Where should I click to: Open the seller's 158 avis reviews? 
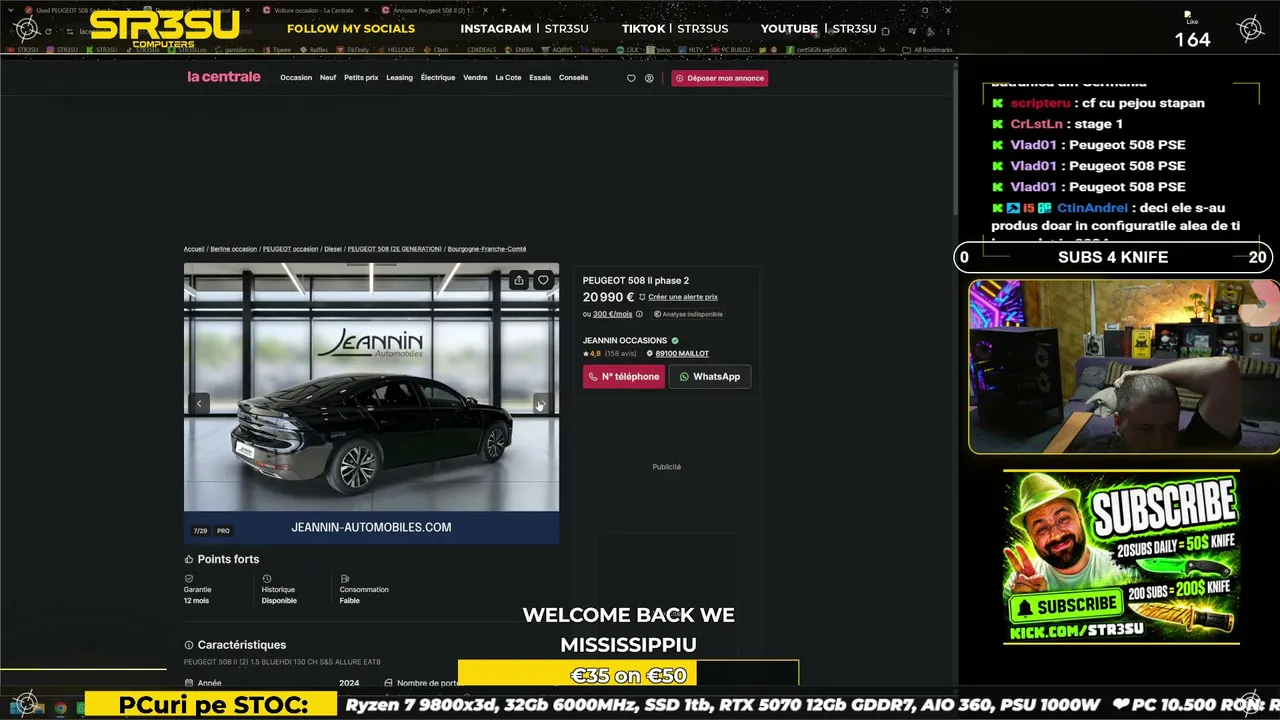621,353
